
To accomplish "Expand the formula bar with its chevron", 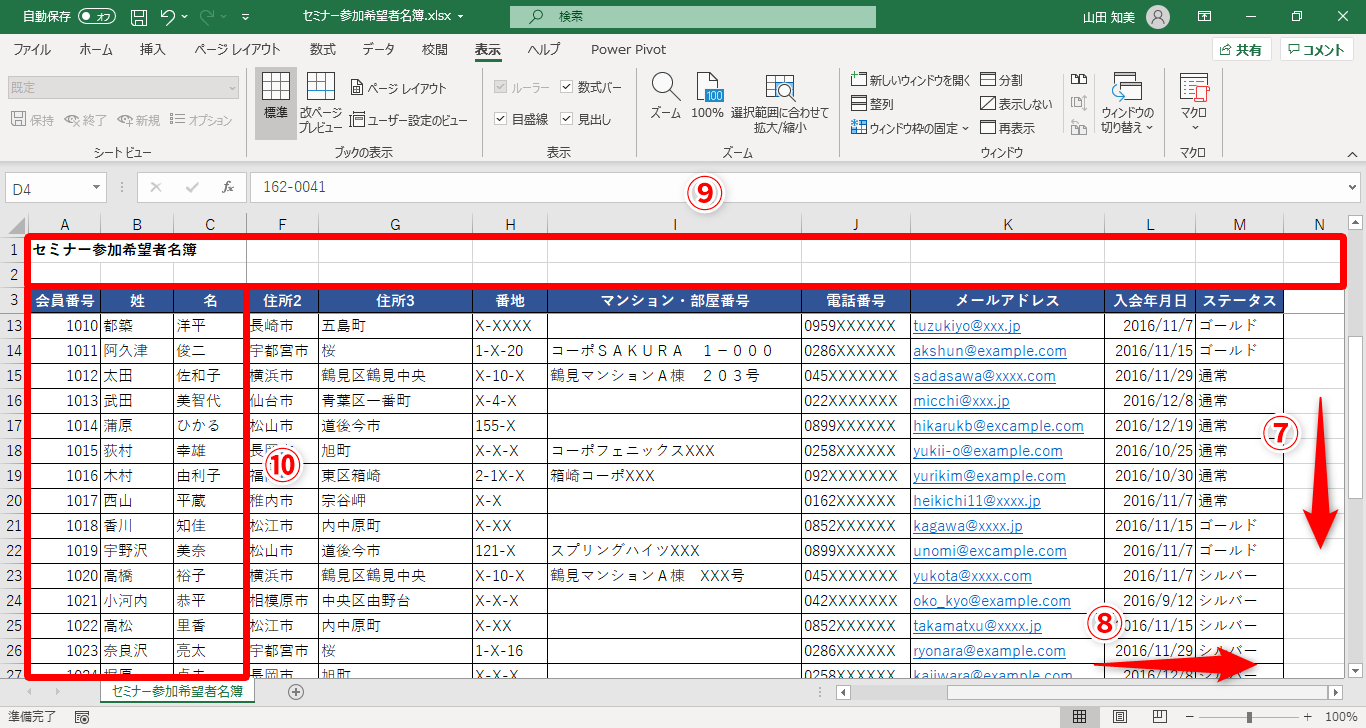I will [1352, 187].
